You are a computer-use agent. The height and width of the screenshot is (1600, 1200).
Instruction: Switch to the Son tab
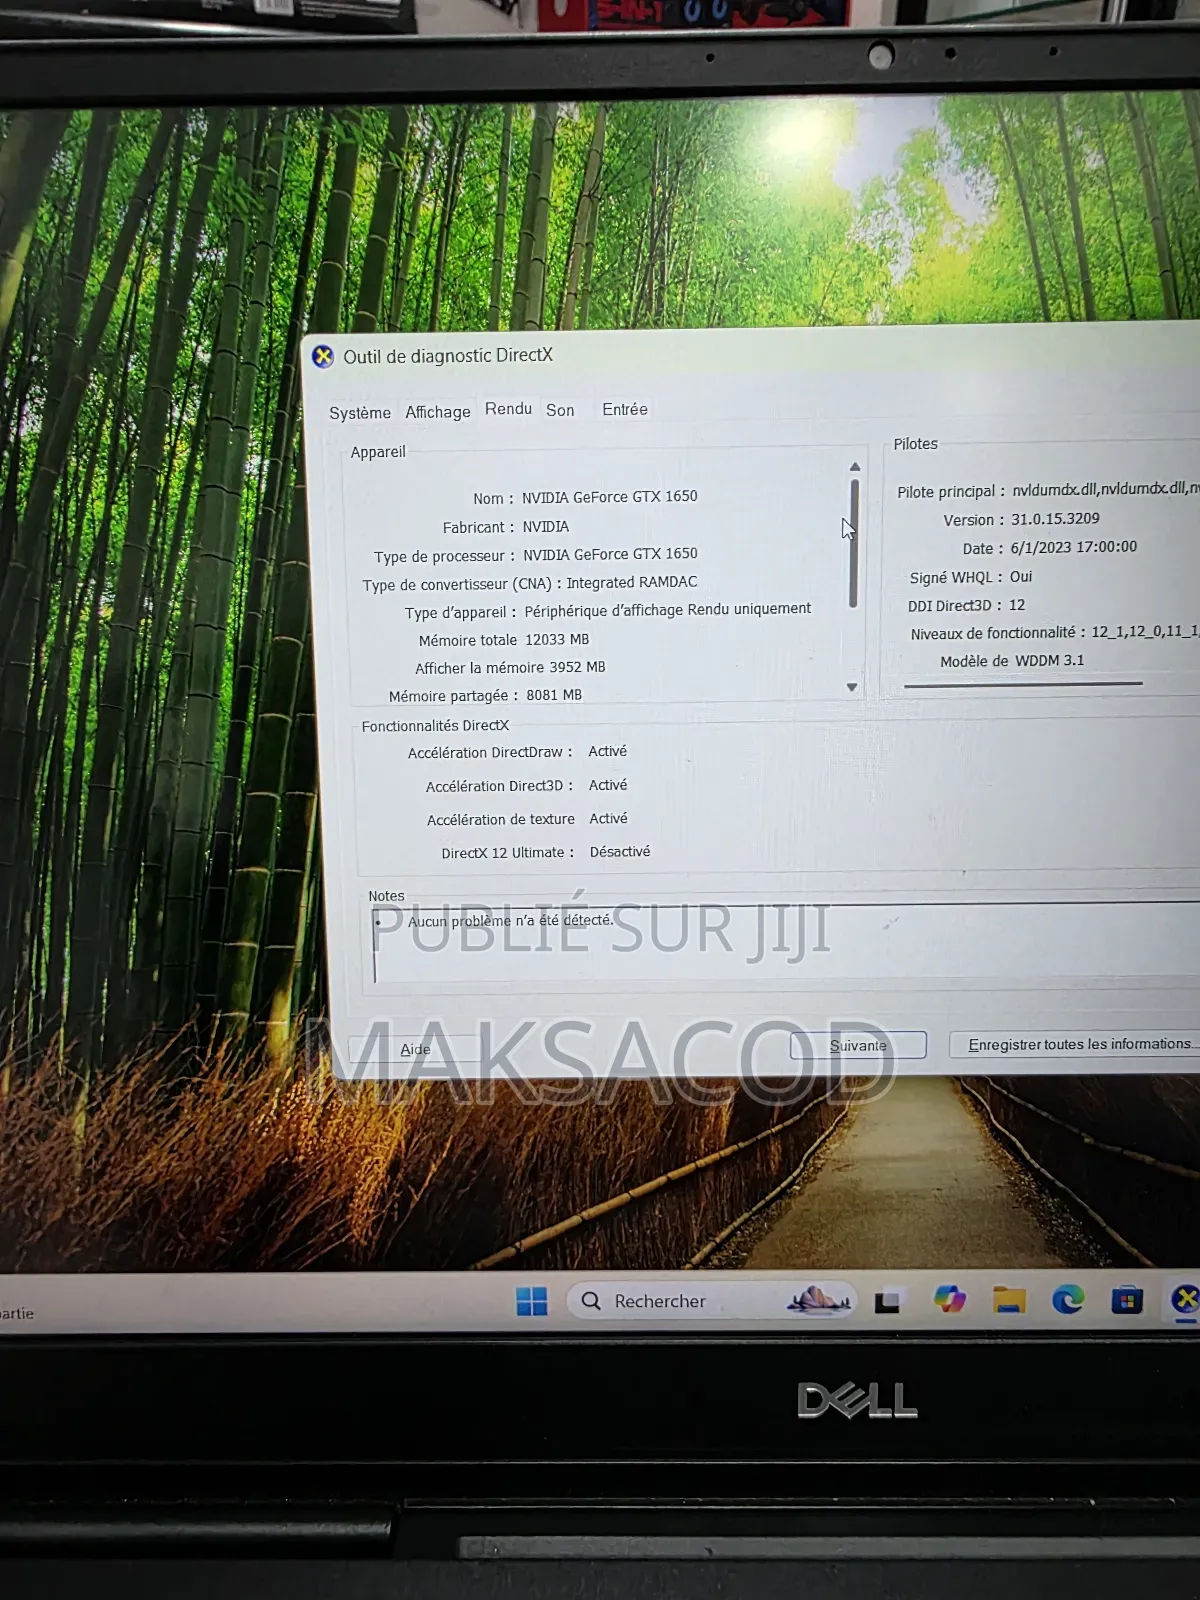pyautogui.click(x=560, y=410)
